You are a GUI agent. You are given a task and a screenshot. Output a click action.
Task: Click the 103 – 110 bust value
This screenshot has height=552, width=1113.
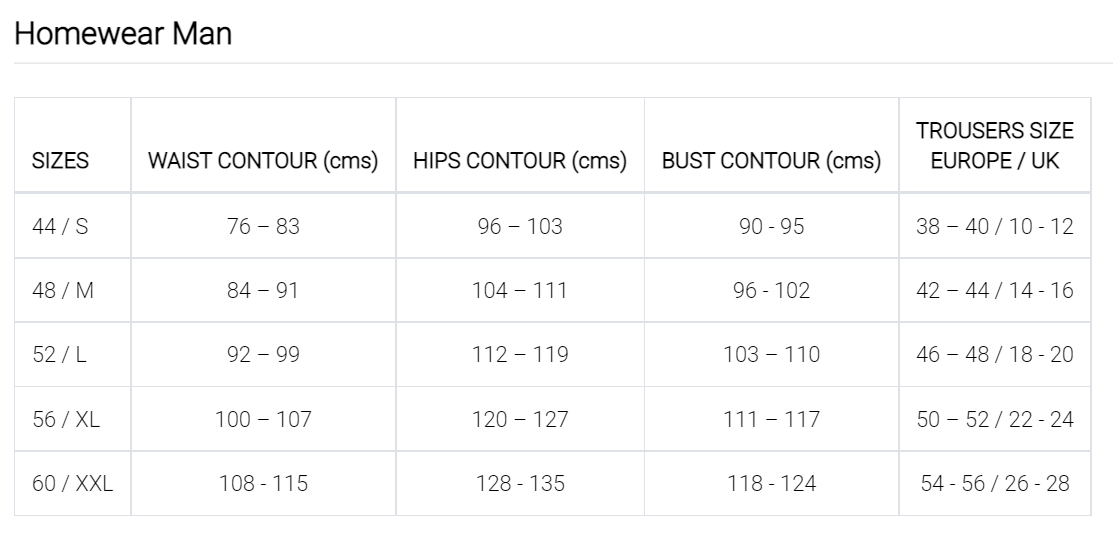tap(771, 354)
